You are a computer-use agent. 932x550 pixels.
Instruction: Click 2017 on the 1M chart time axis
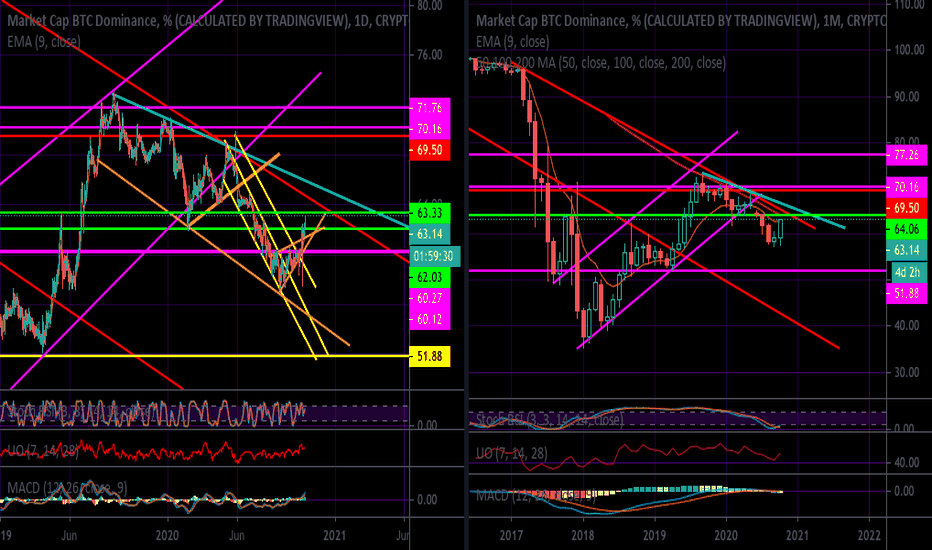pos(511,536)
